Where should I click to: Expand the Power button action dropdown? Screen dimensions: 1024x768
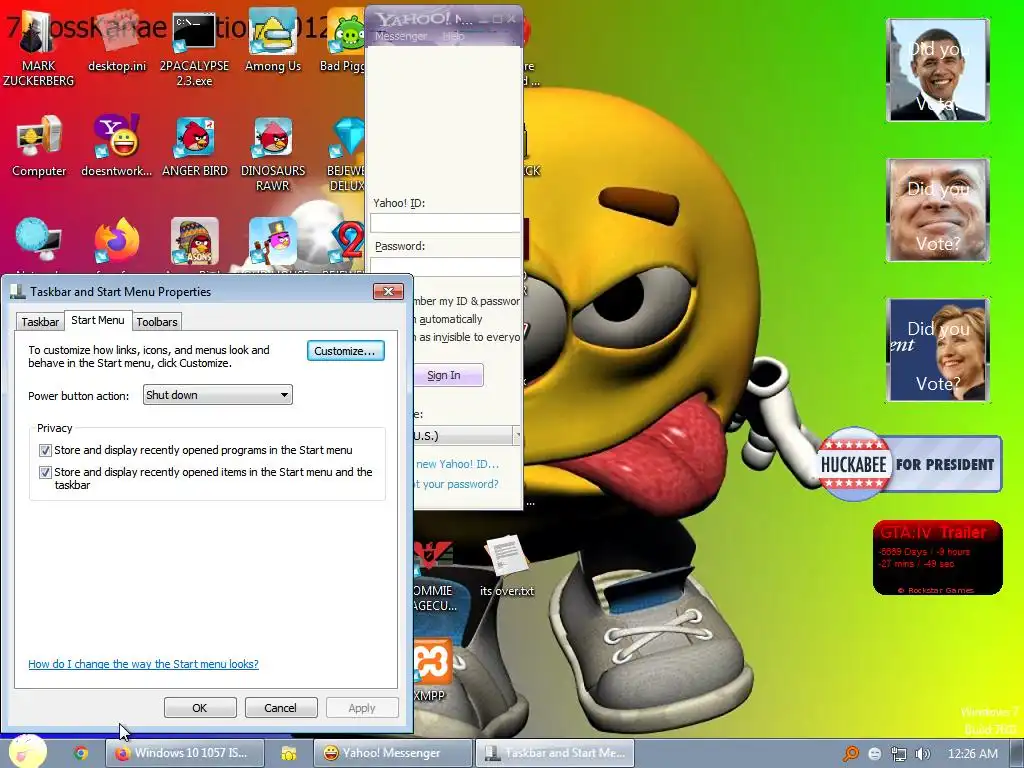coord(217,394)
